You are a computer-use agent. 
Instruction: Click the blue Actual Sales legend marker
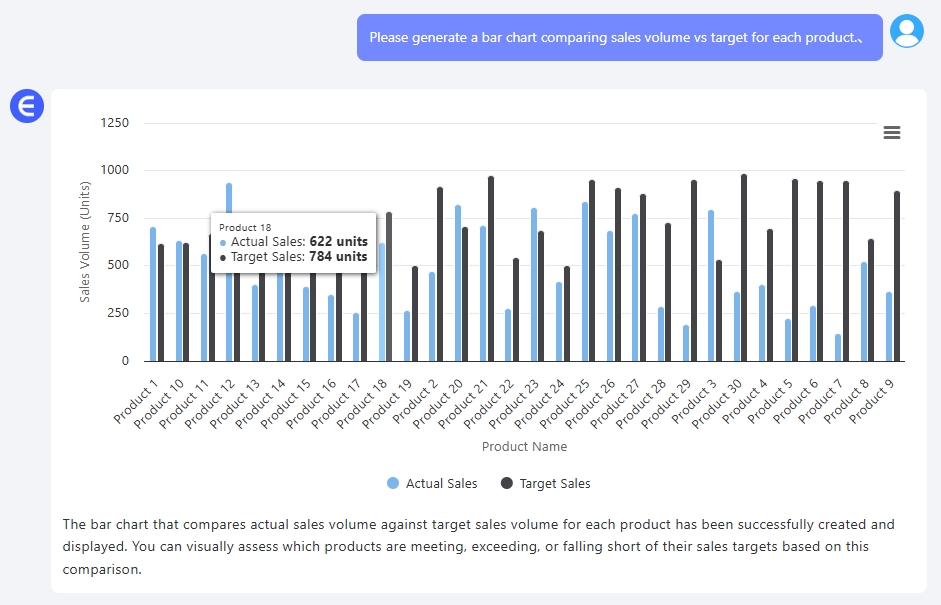tap(393, 483)
